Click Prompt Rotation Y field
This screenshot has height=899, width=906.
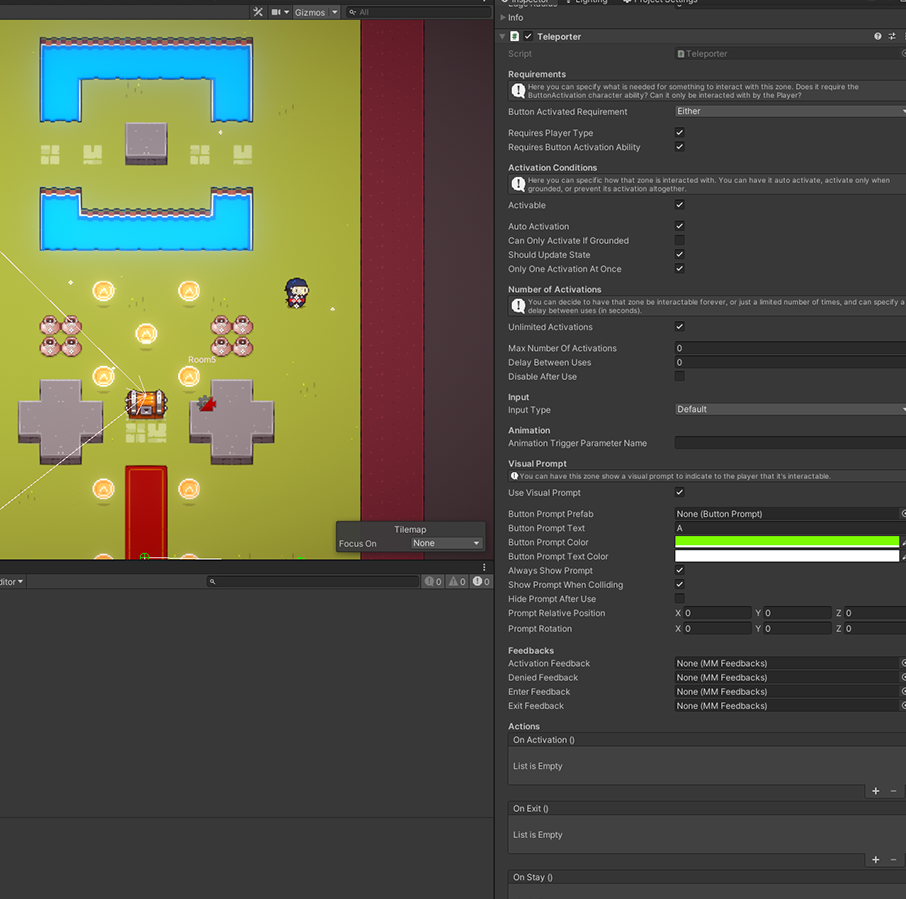797,629
